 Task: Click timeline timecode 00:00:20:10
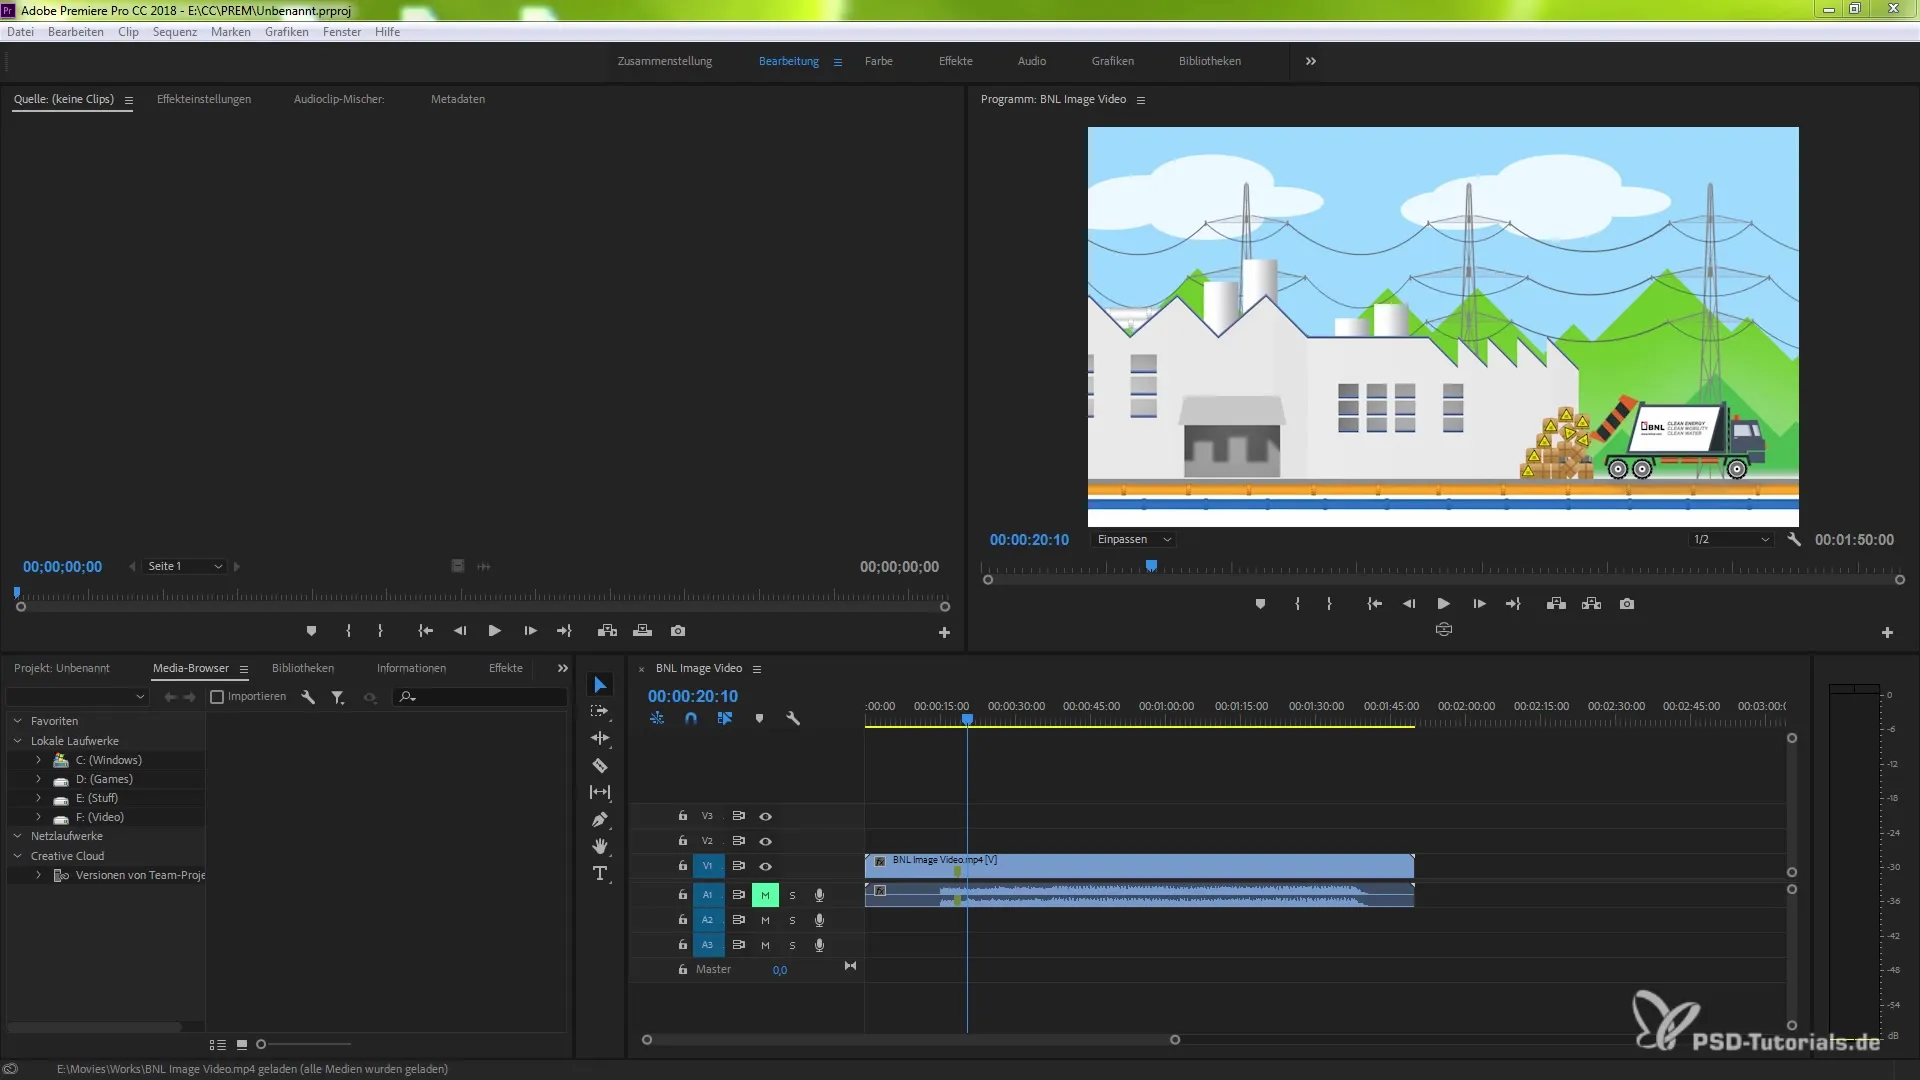[x=693, y=696]
